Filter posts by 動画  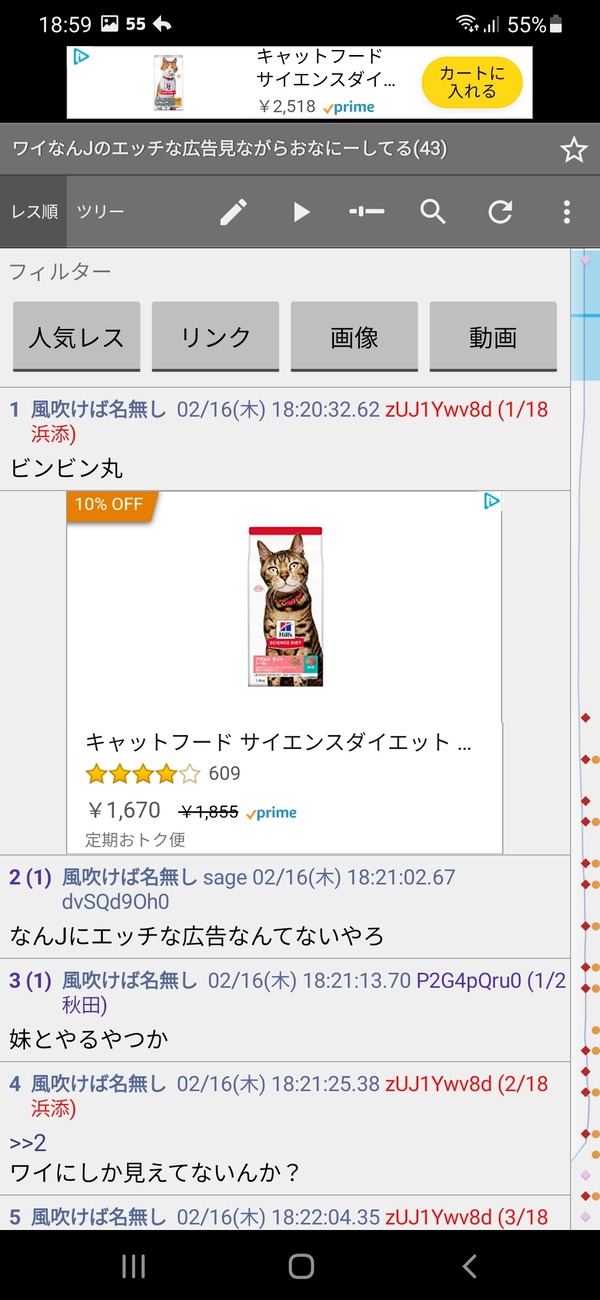click(x=493, y=337)
